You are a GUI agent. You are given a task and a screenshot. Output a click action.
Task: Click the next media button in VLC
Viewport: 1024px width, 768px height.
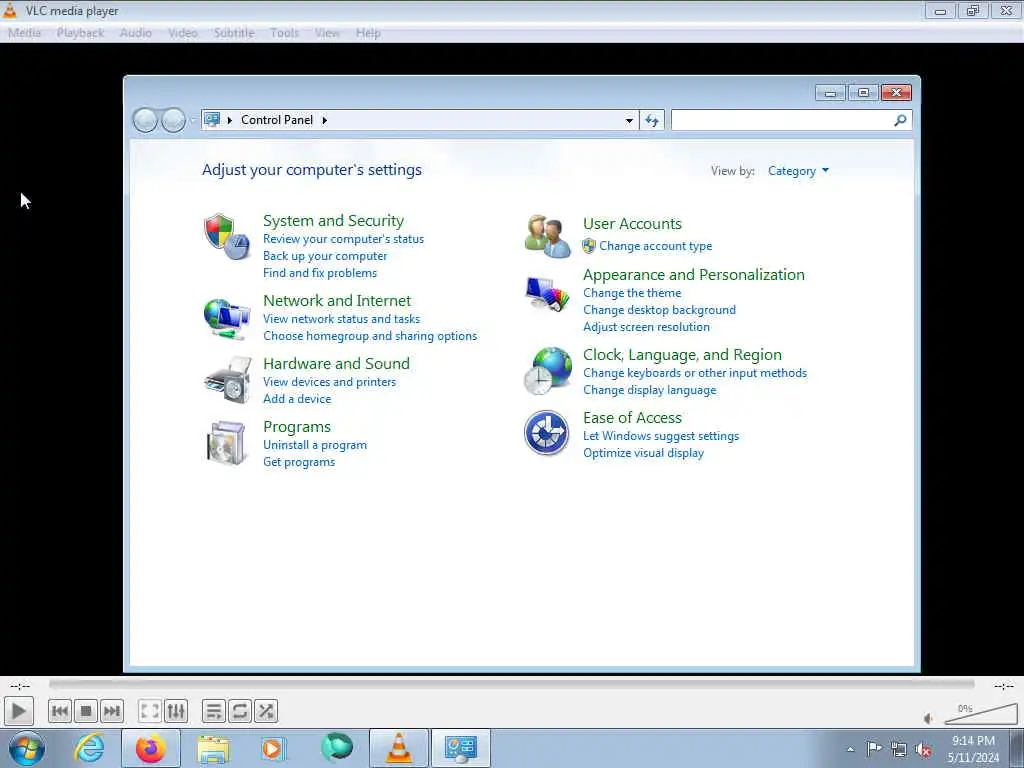(112, 711)
